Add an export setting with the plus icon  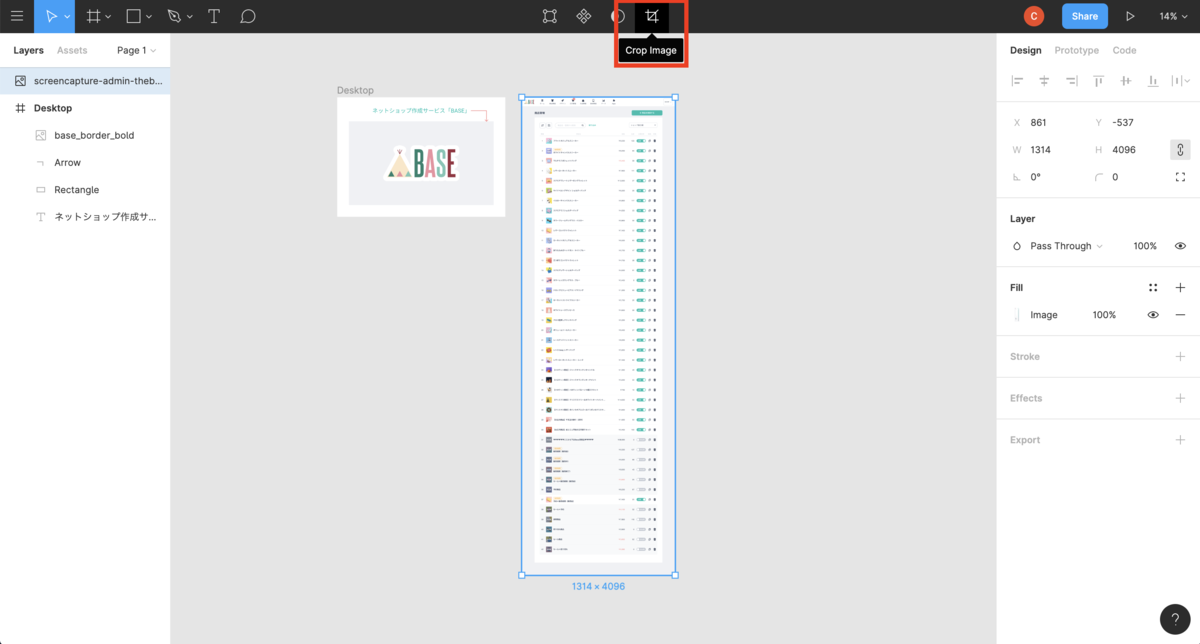tap(1180, 440)
